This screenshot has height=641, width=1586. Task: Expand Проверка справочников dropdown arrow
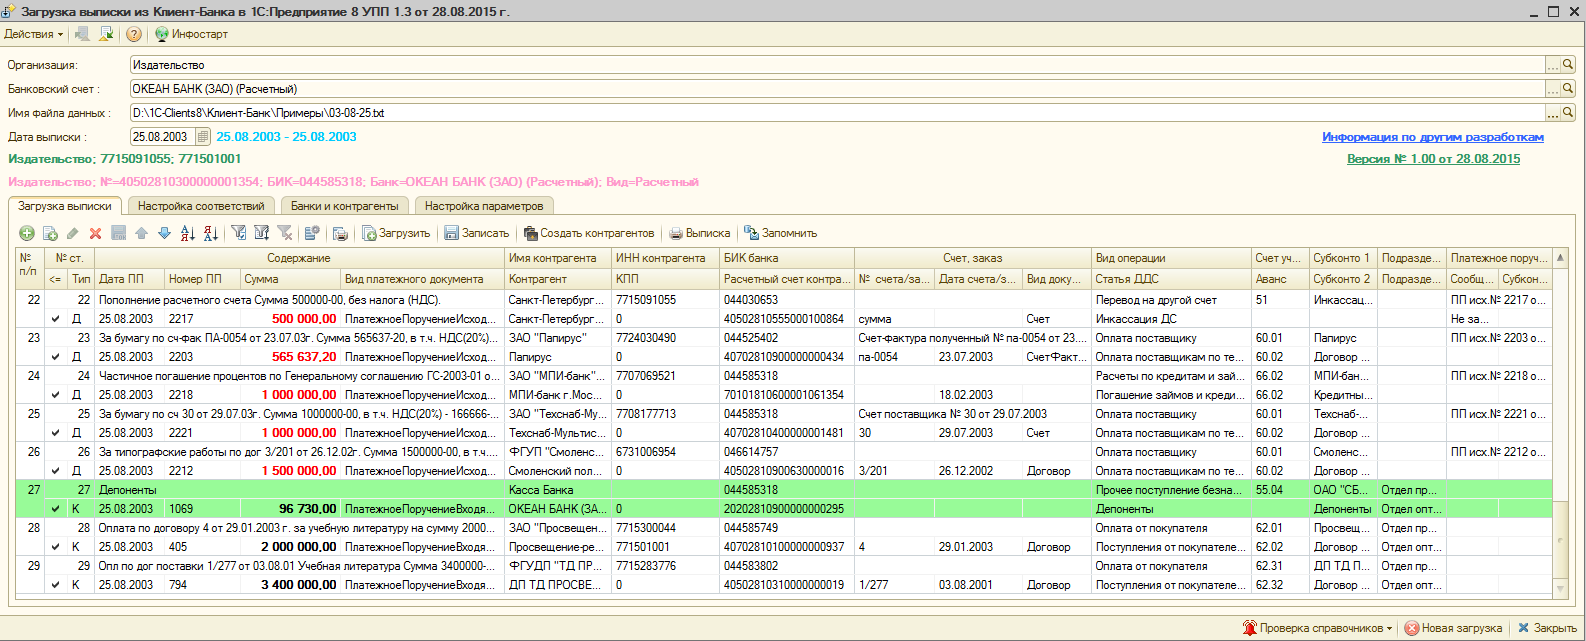[1390, 628]
